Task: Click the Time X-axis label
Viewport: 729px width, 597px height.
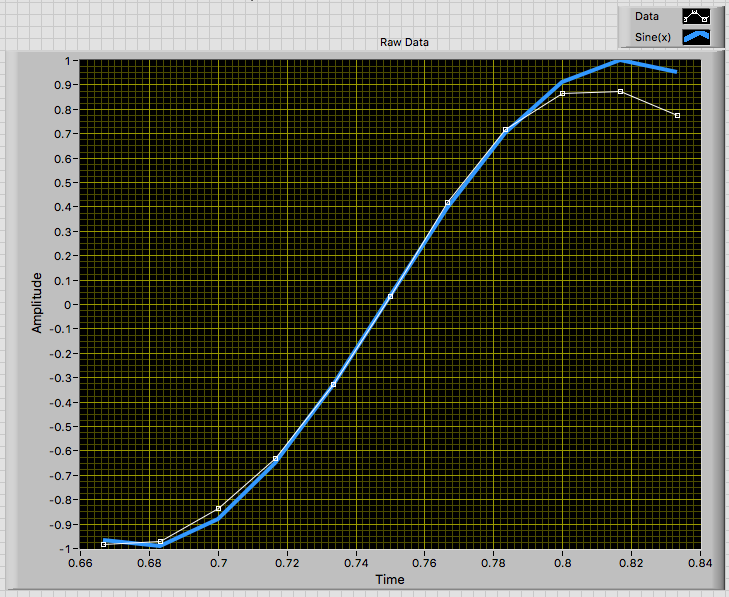Action: [390, 580]
